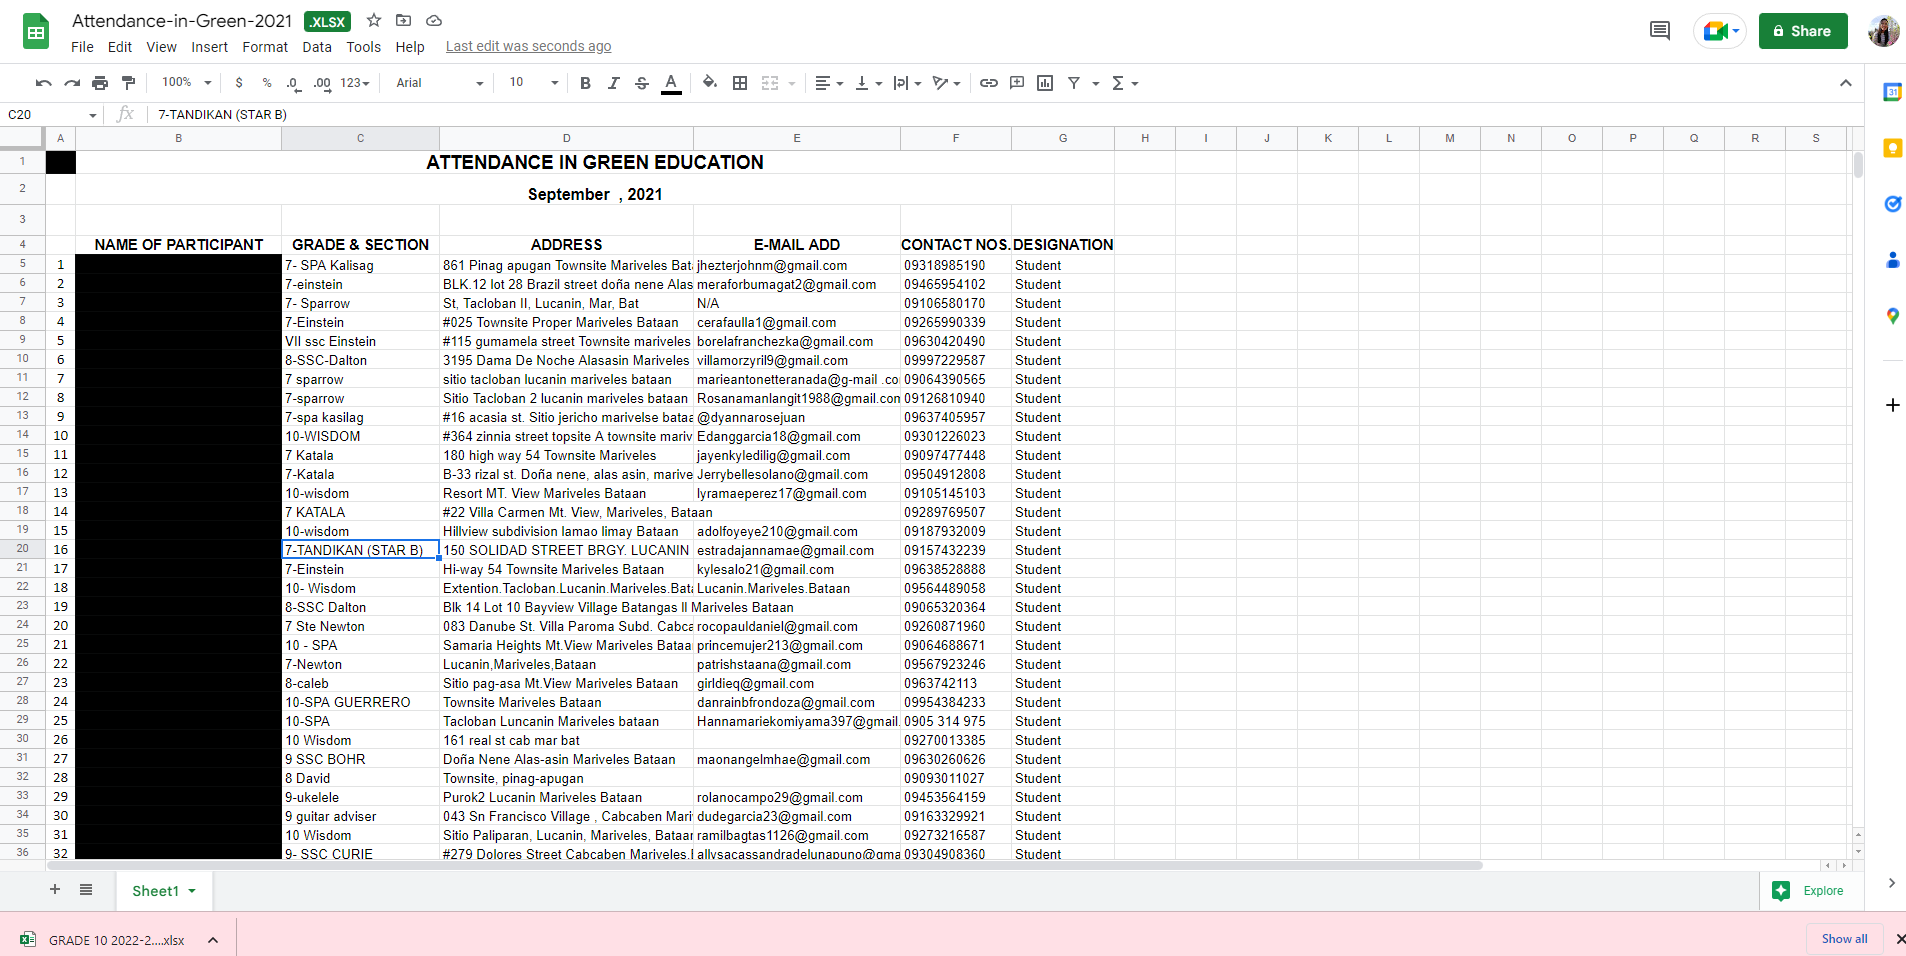The image size is (1906, 956).
Task: Toggle strikethrough formatting
Action: [x=642, y=83]
